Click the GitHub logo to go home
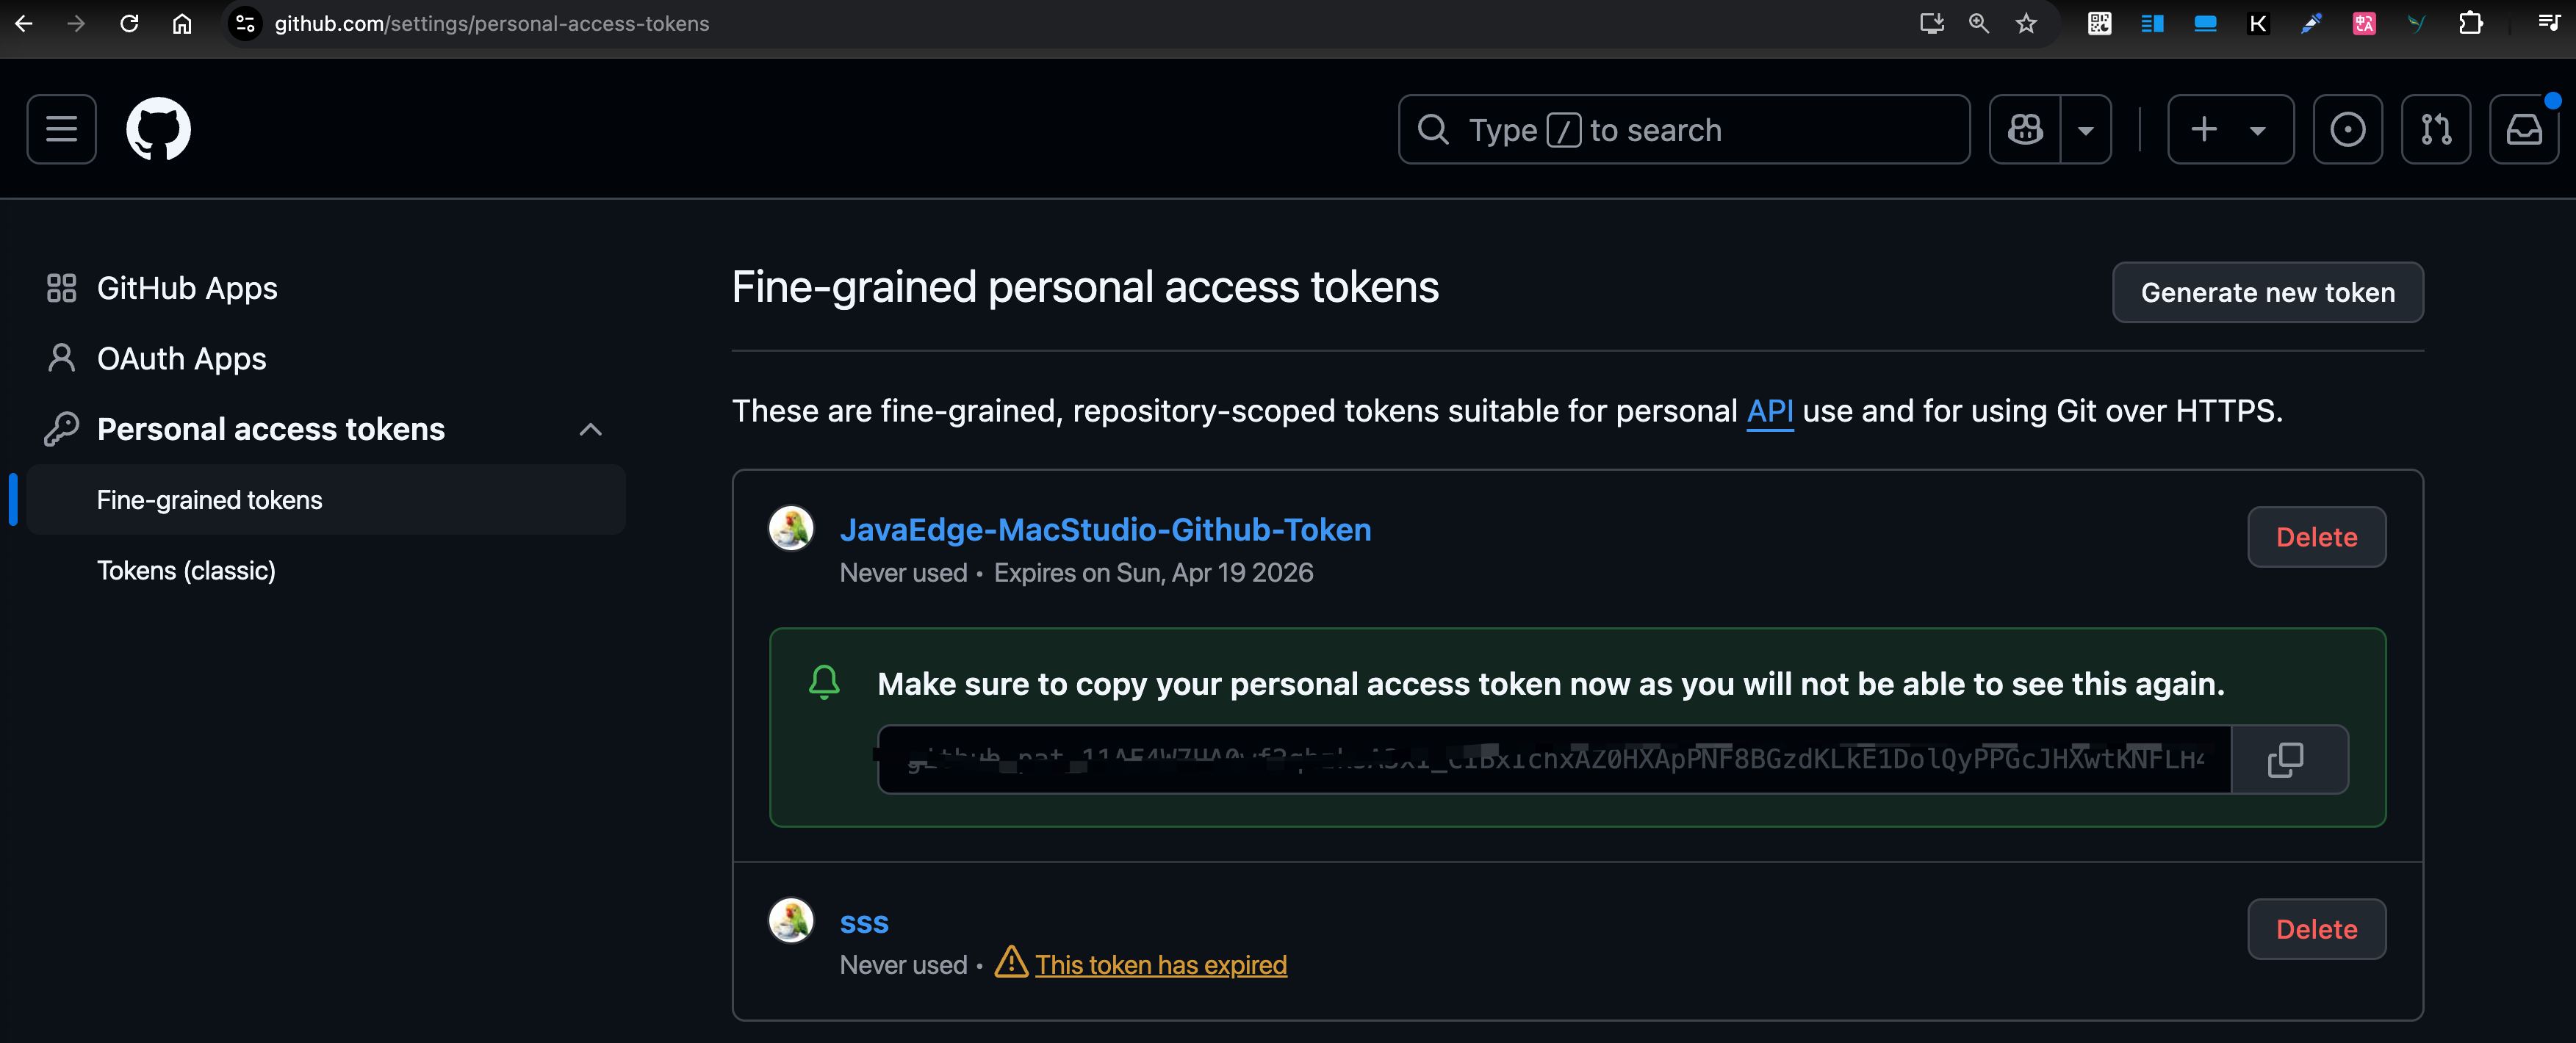 [160, 128]
